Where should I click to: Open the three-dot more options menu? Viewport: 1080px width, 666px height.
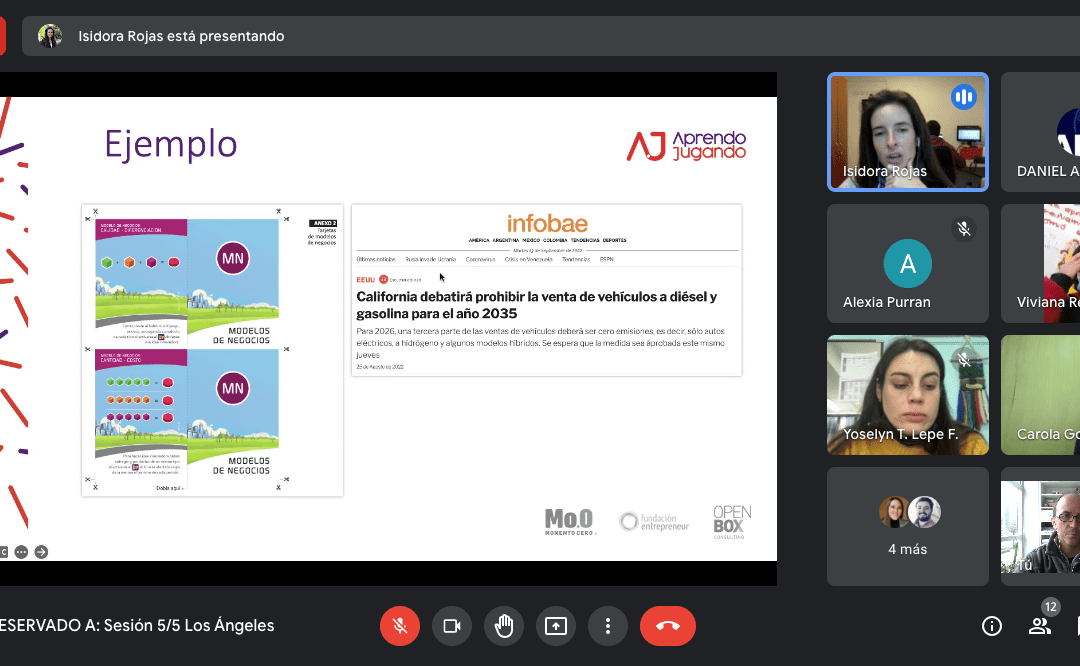(608, 625)
